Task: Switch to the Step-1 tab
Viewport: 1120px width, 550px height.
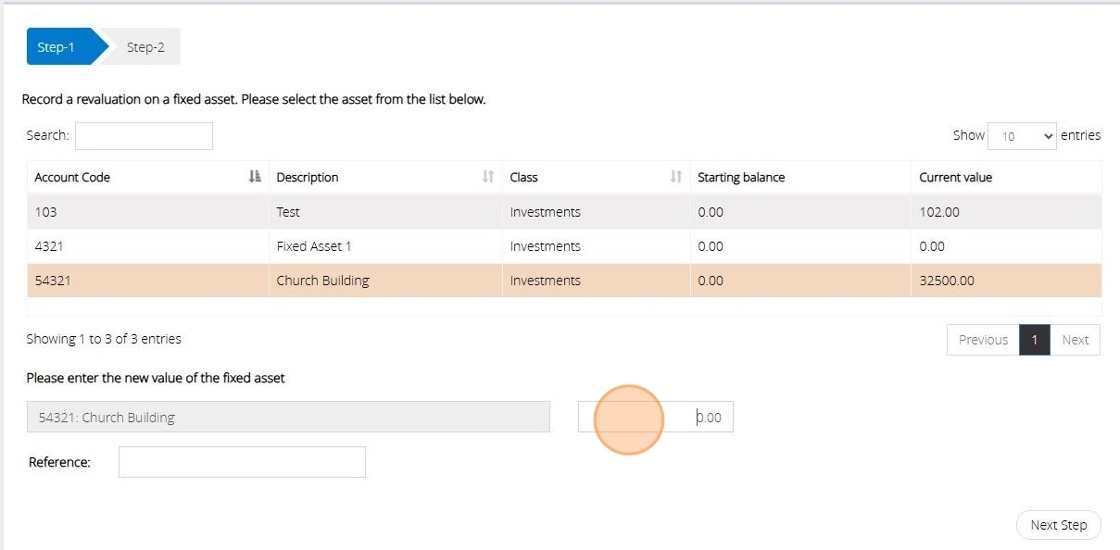Action: pyautogui.click(x=58, y=47)
